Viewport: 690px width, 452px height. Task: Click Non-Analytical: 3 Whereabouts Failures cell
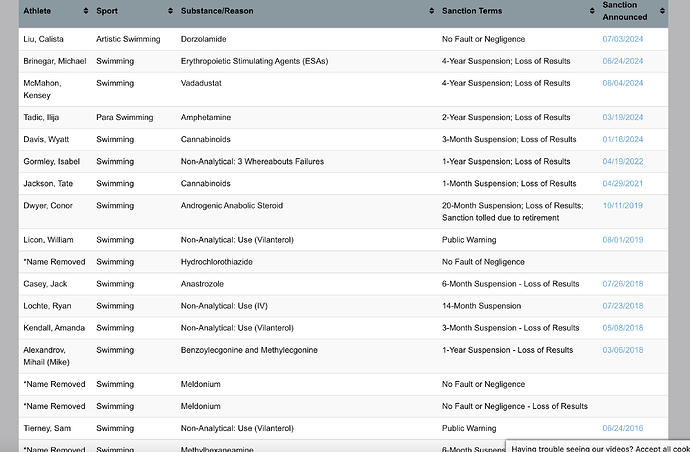[x=252, y=162]
